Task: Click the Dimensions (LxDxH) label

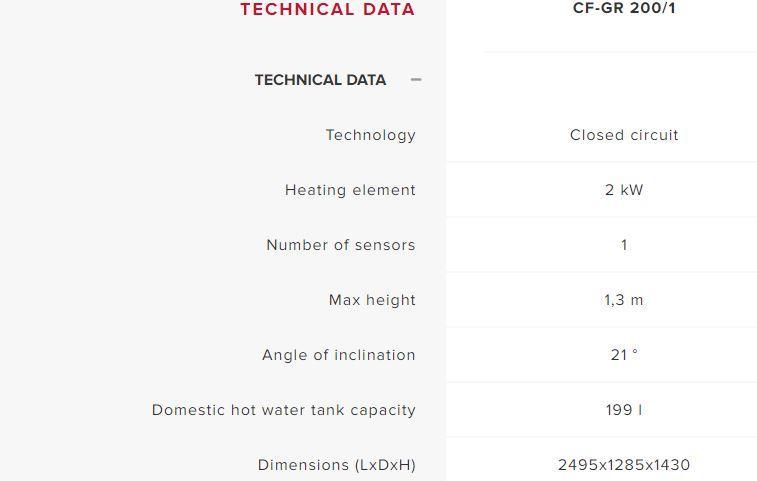Action: pyautogui.click(x=336, y=465)
